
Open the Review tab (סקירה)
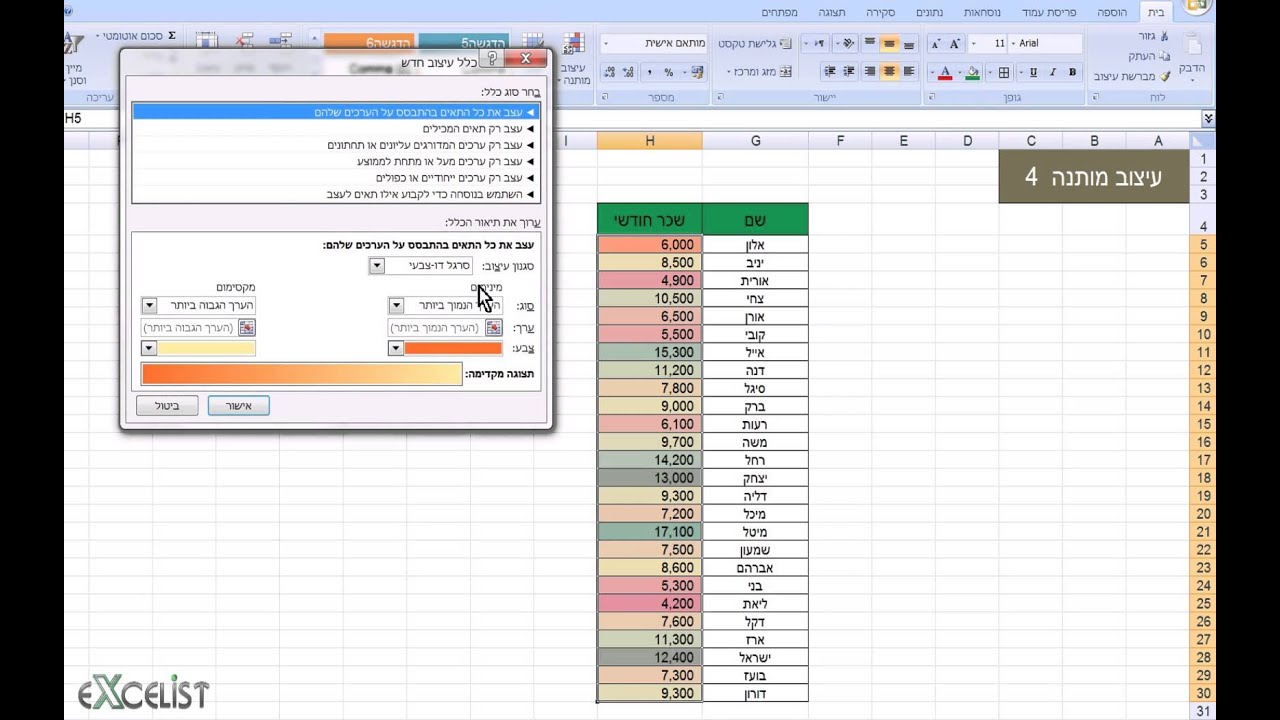pos(880,12)
